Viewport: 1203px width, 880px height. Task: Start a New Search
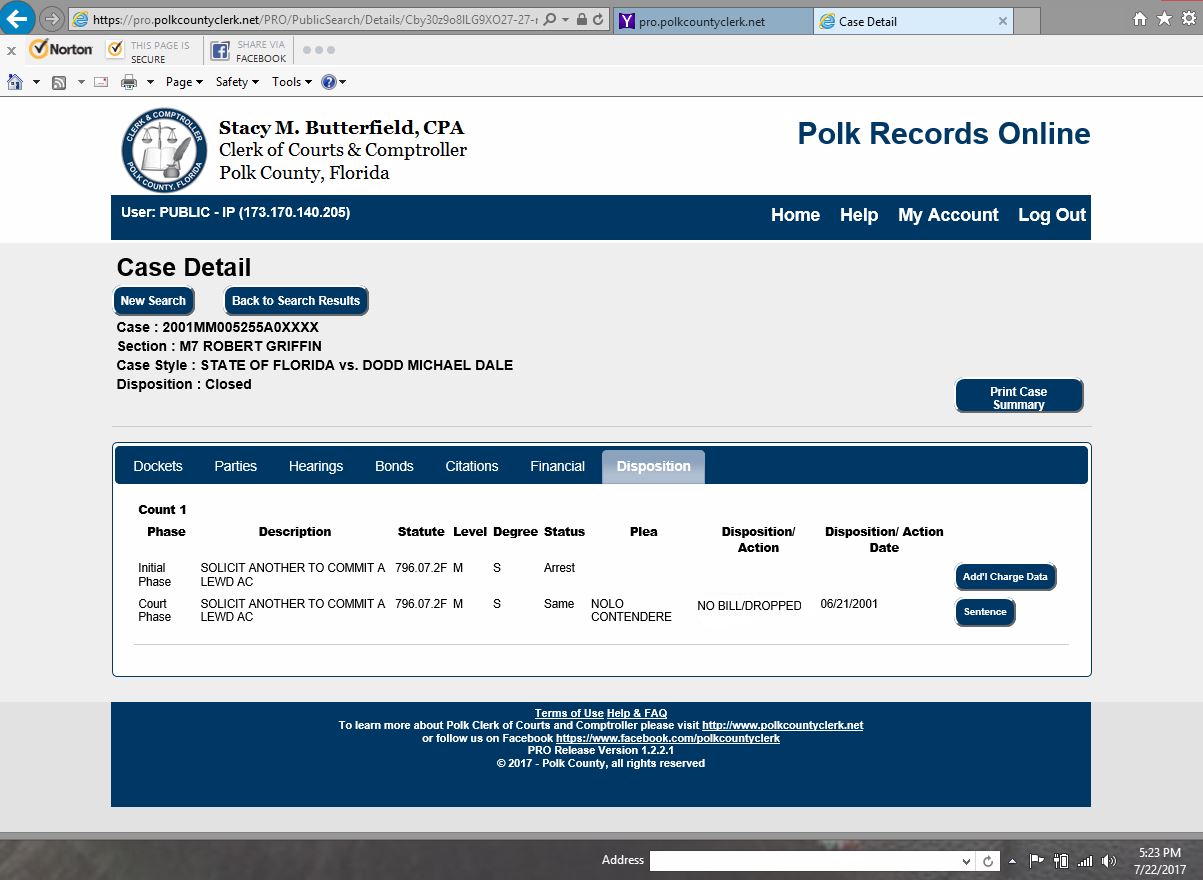tap(153, 301)
